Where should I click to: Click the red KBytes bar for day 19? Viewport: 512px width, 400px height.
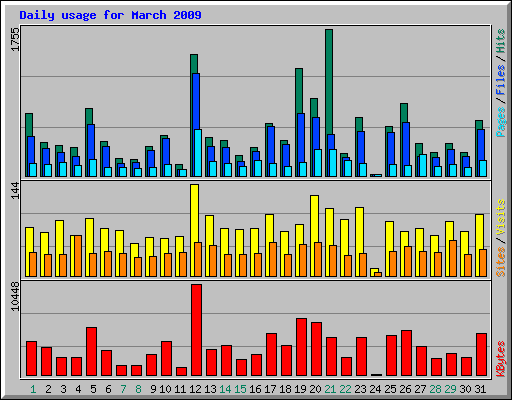click(x=301, y=347)
